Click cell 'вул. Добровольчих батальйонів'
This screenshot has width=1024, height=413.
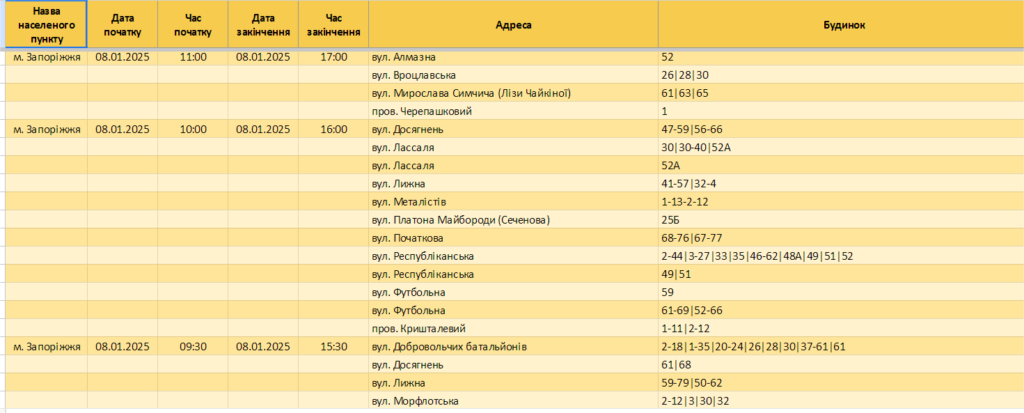[513, 346]
